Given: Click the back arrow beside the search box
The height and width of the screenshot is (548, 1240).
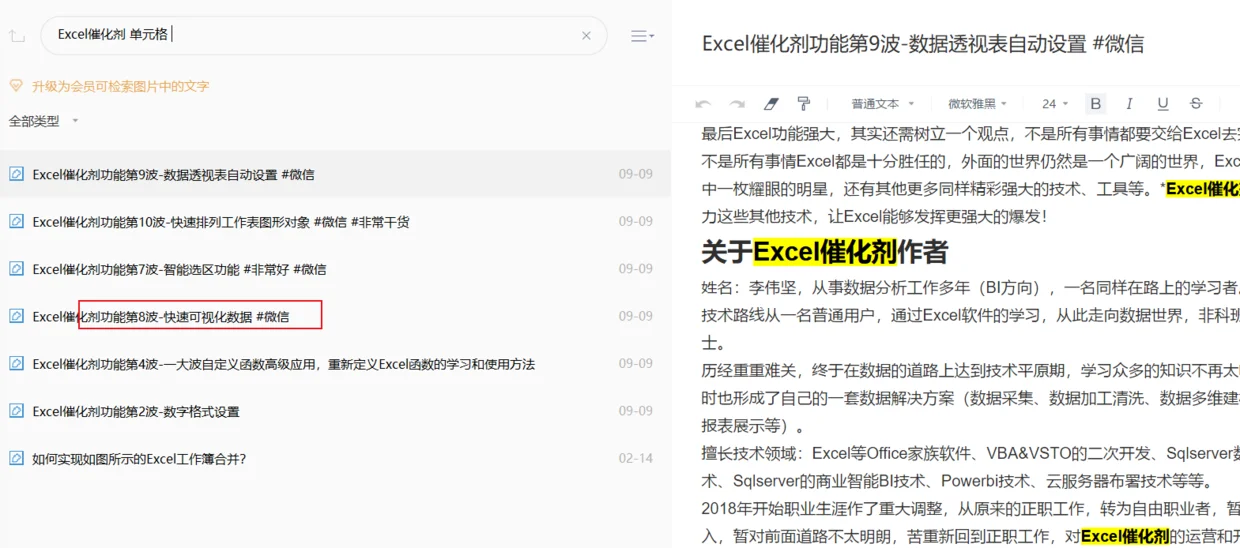Looking at the screenshot, I should click(x=16, y=36).
